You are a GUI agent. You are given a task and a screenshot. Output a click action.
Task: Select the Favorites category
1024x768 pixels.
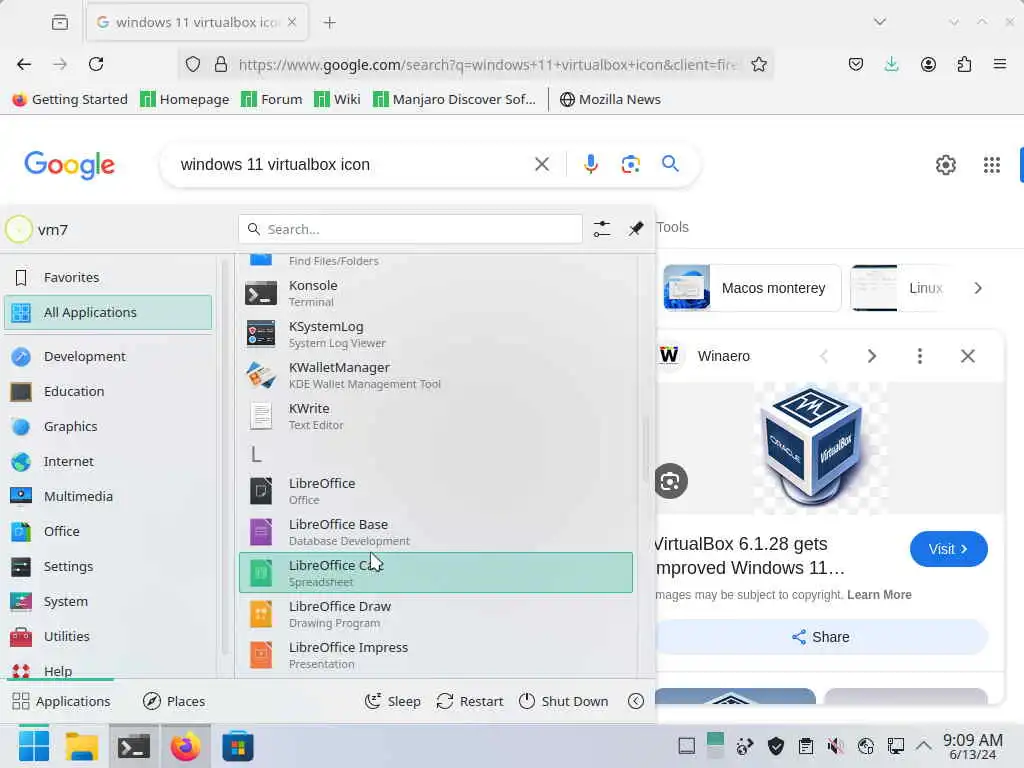108,278
